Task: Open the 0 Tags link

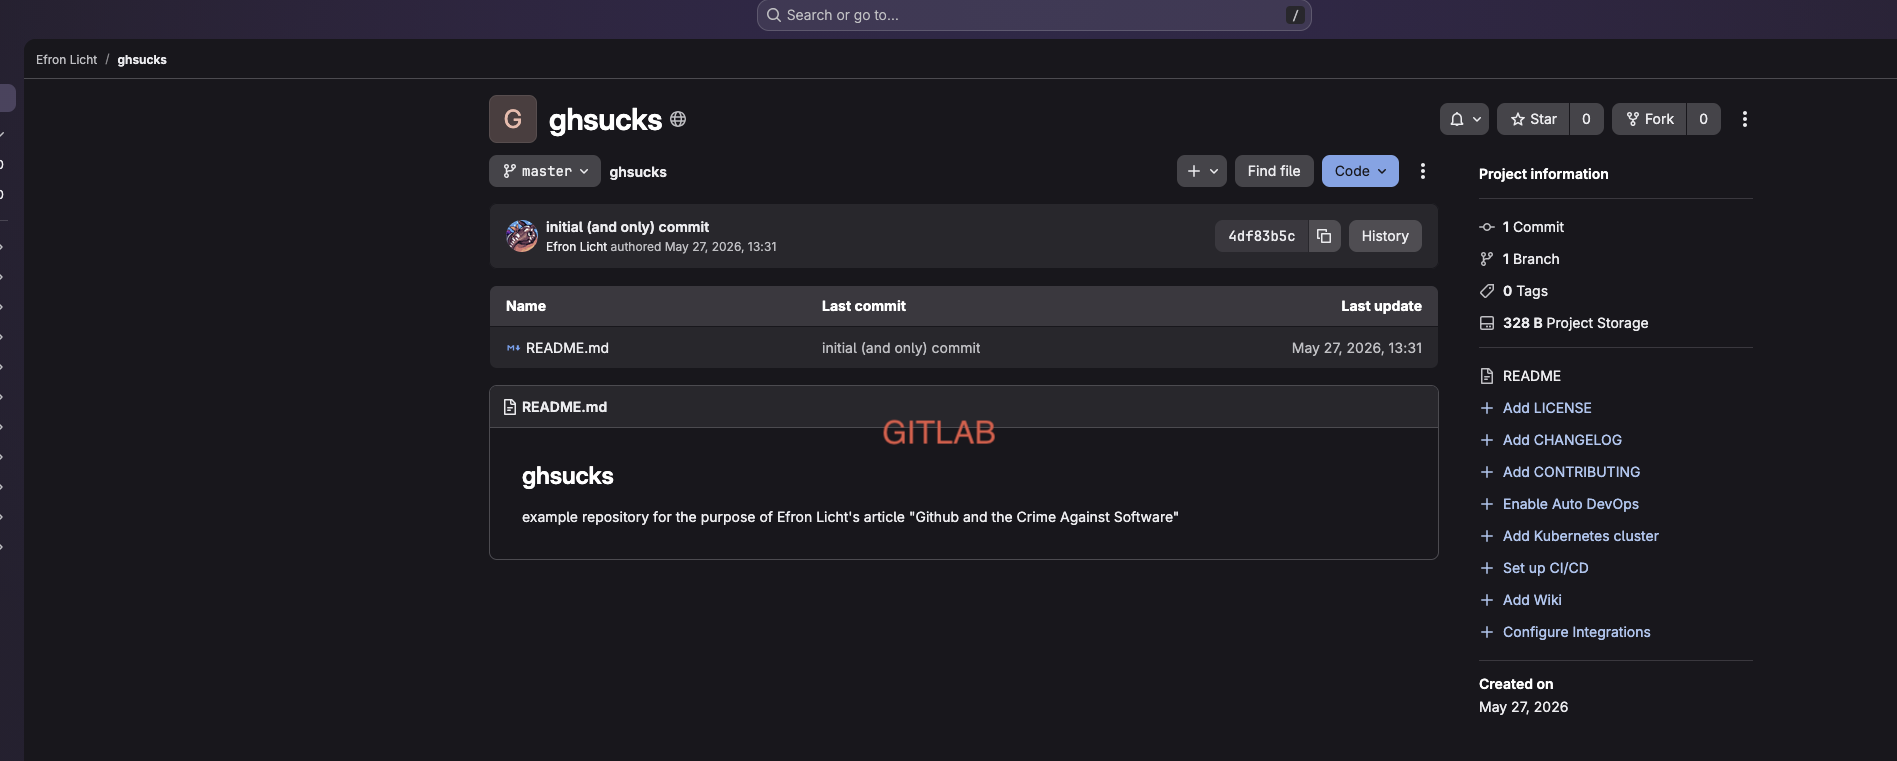Action: 1525,291
